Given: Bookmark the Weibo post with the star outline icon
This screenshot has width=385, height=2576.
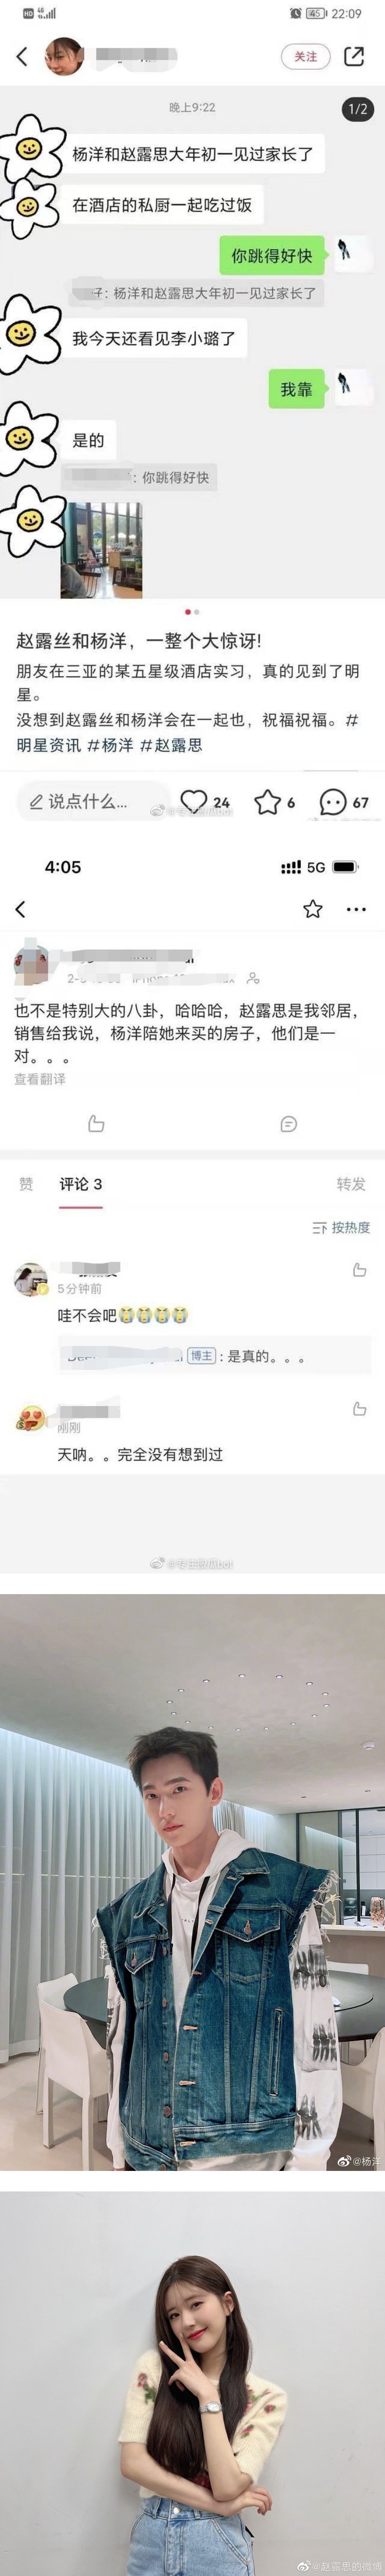Looking at the screenshot, I should 312,909.
